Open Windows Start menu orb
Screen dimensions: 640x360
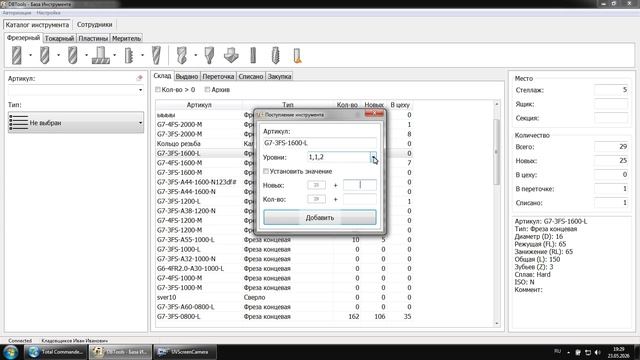pos(10,352)
